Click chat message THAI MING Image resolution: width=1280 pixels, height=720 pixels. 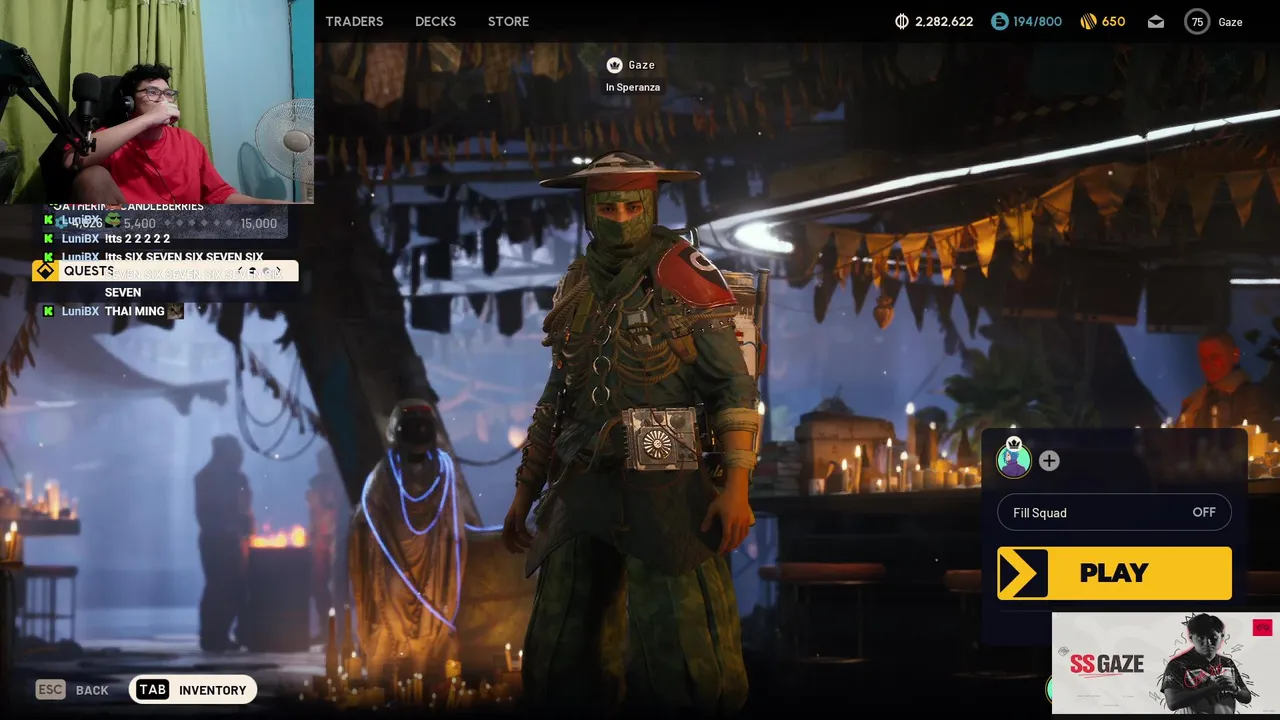click(134, 311)
